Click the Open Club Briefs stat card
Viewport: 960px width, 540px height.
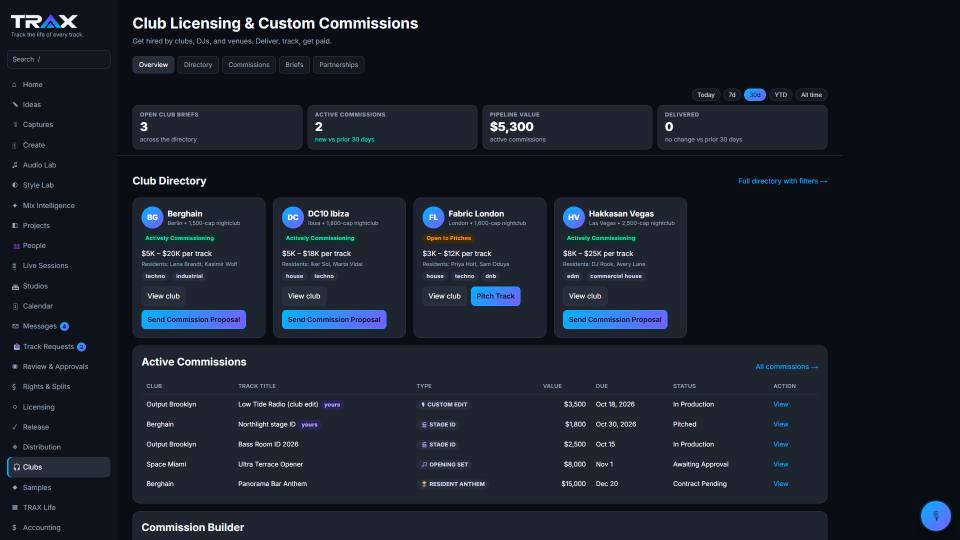(217, 127)
